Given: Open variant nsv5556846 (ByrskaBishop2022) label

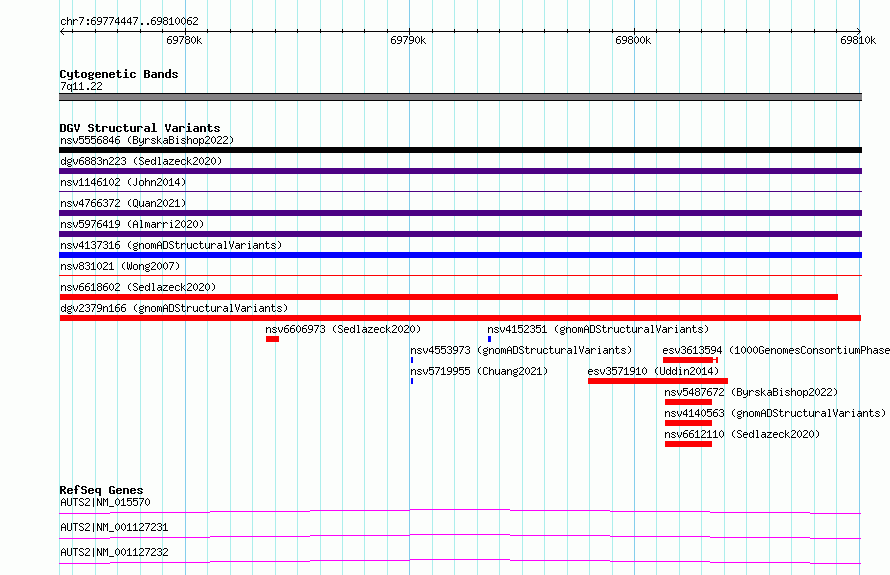Looking at the screenshot, I should [x=147, y=140].
